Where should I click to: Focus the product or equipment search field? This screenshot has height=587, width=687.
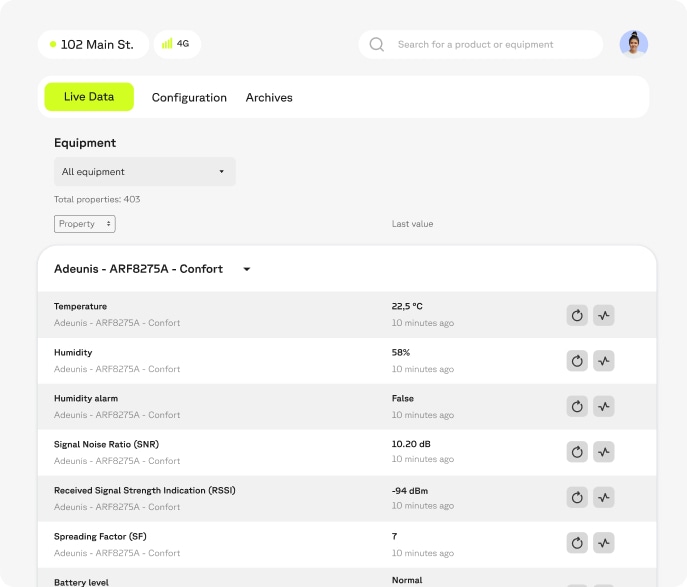click(x=490, y=44)
